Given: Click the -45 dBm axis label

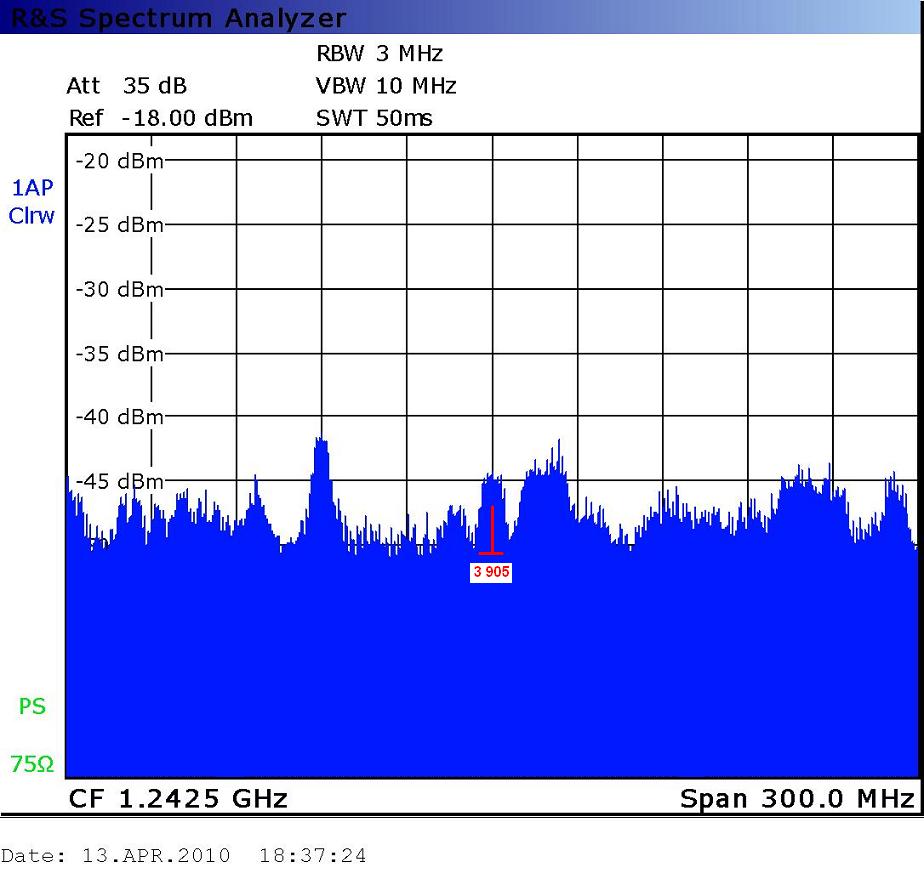Looking at the screenshot, I should coord(119,481).
